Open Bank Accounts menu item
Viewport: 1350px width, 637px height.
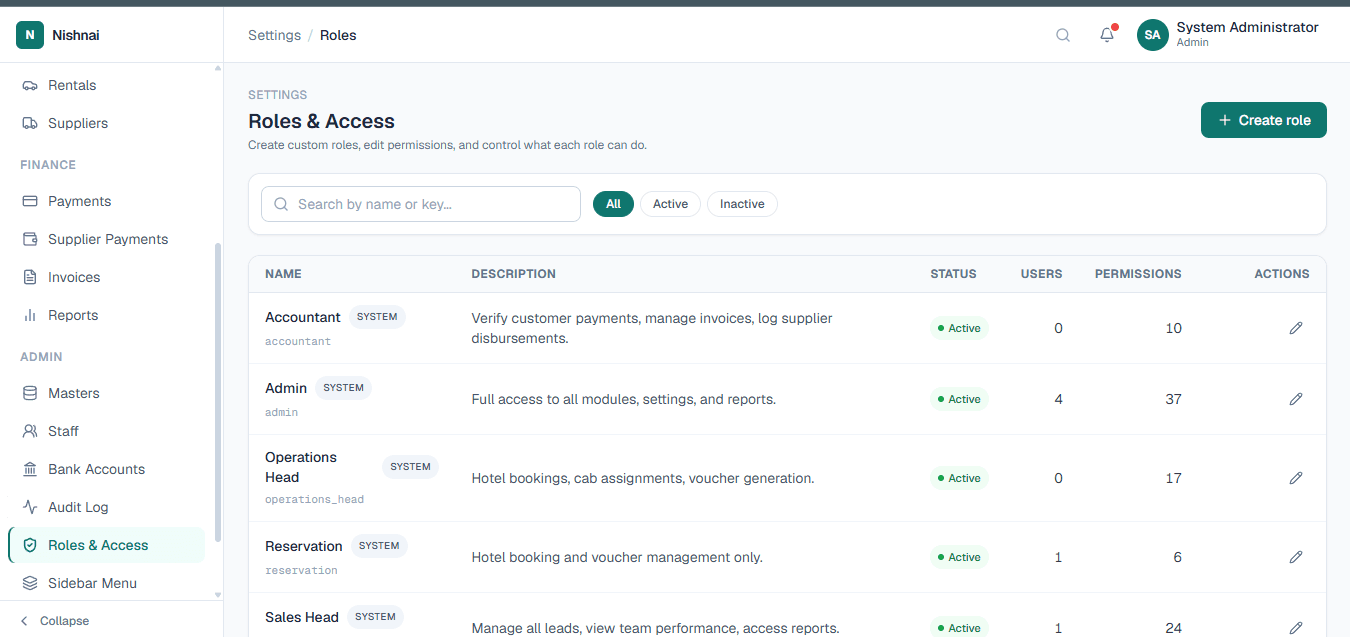tap(106, 469)
